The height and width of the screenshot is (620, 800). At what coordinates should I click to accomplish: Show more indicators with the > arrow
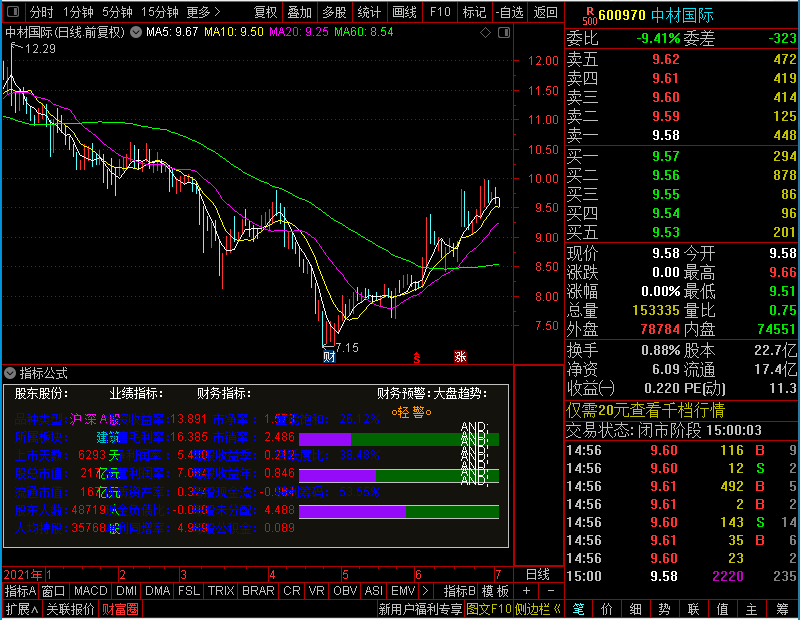pos(426,591)
